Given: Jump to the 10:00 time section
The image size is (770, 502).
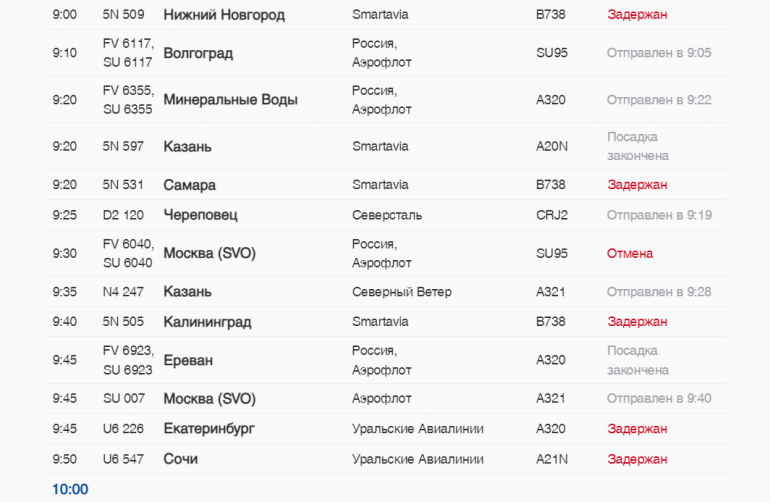Looking at the screenshot, I should coord(70,489).
